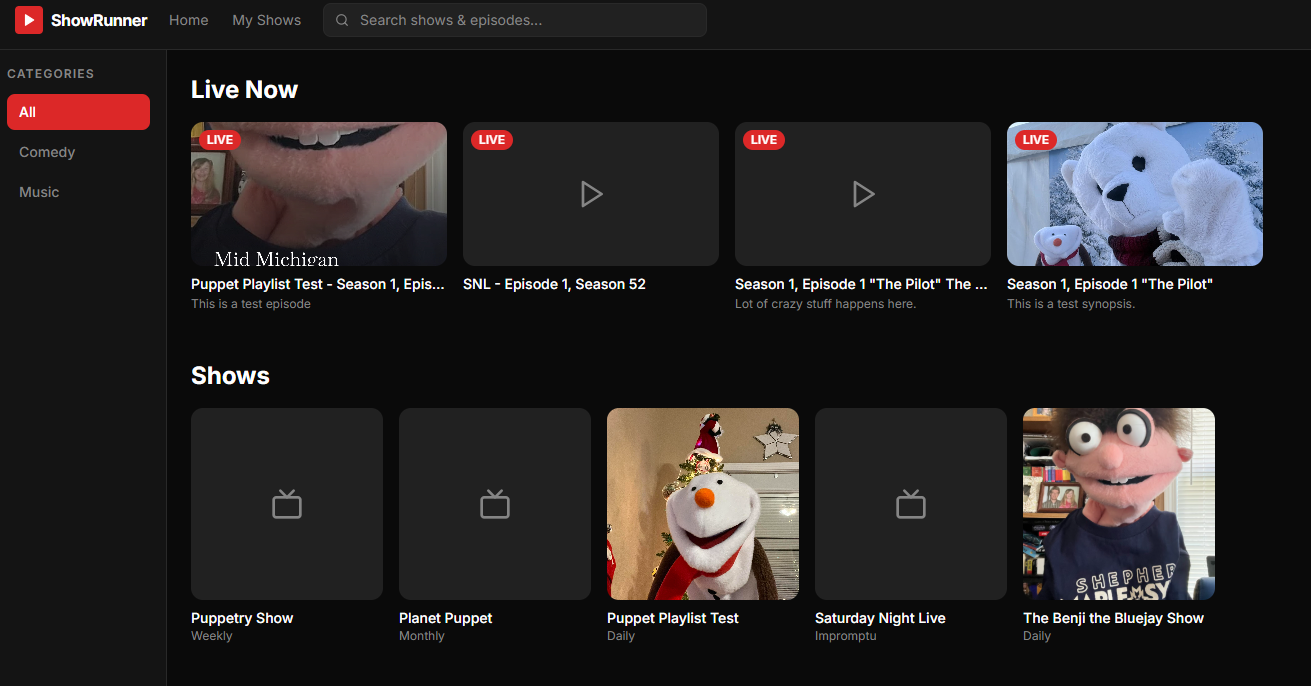Filter shows by Music category
The width and height of the screenshot is (1311, 686).
(x=39, y=192)
